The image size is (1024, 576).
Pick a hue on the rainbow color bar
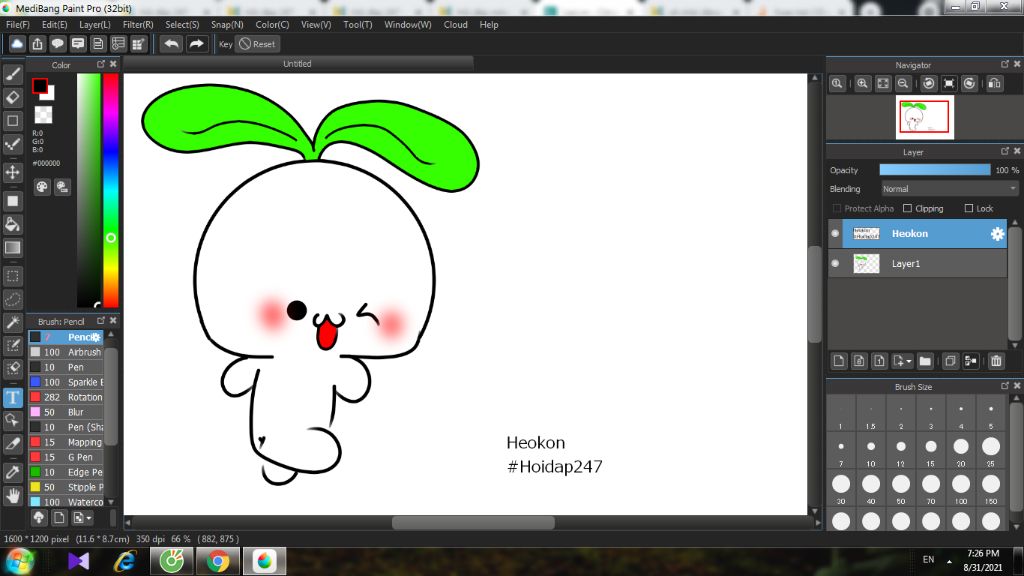tap(111, 190)
